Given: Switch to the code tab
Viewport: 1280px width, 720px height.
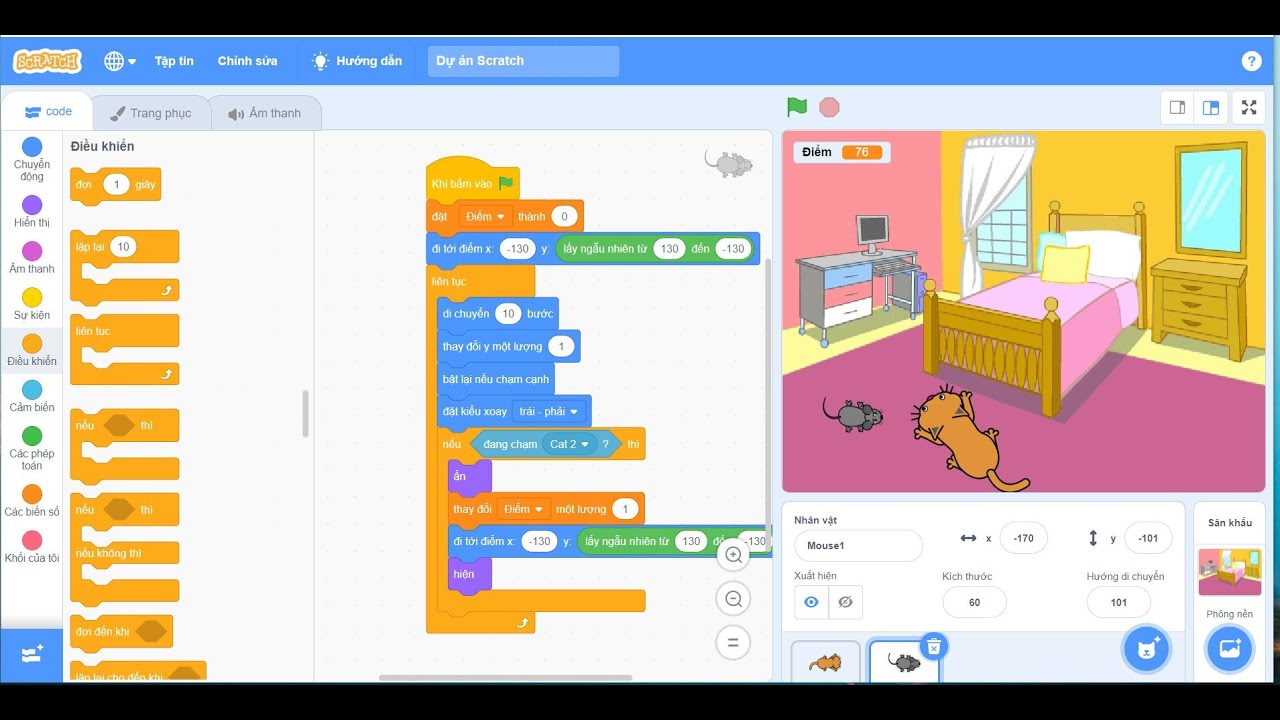Looking at the screenshot, I should click(48, 112).
